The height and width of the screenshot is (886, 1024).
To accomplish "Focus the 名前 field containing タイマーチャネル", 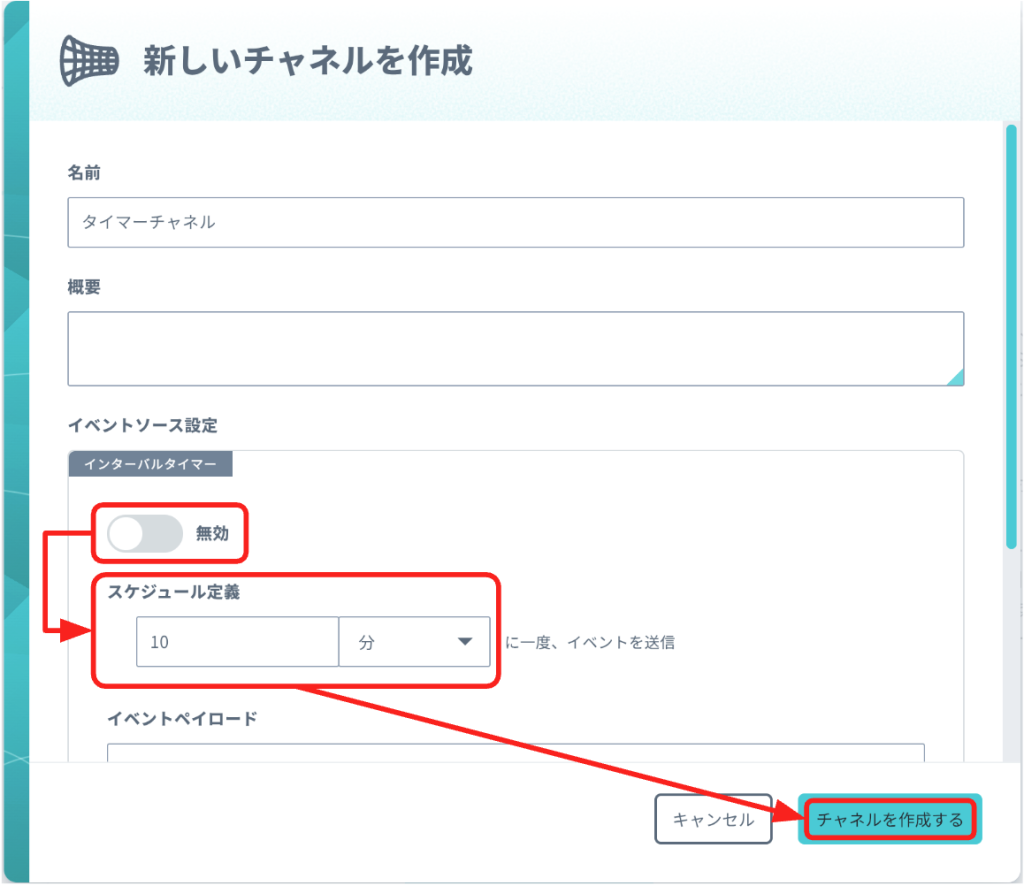I will 515,222.
